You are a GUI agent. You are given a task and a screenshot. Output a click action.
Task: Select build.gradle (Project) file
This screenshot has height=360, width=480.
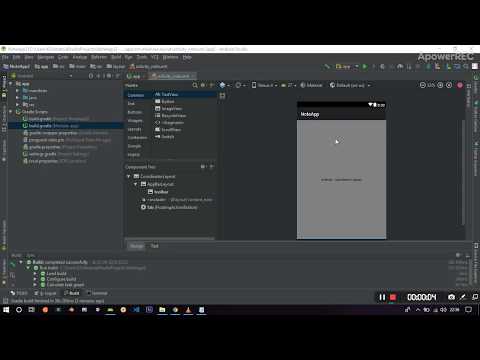[55, 119]
